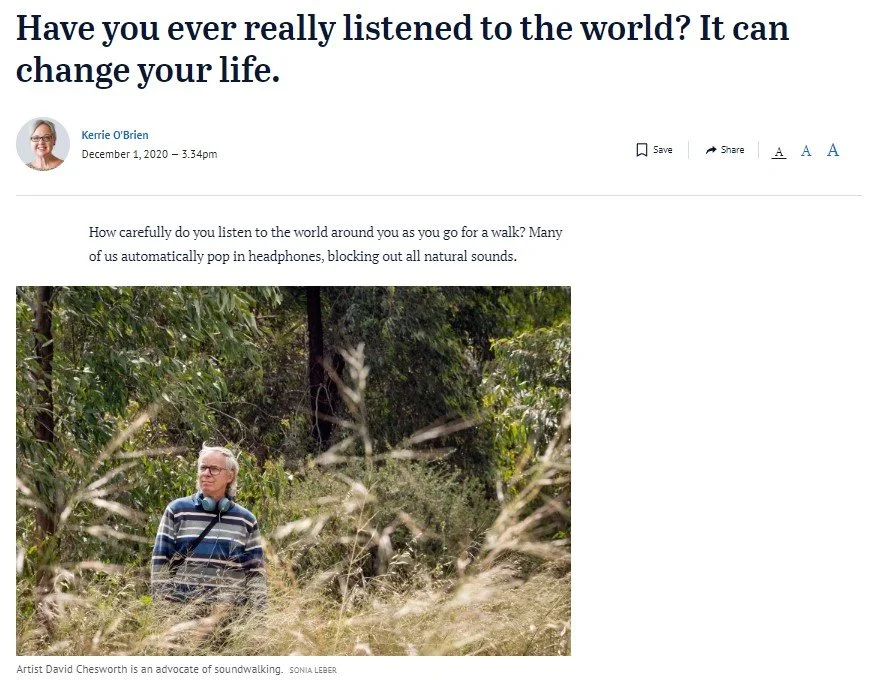Click the December 1, 2020 timestamp
This screenshot has height=680, width=873.
[149, 154]
